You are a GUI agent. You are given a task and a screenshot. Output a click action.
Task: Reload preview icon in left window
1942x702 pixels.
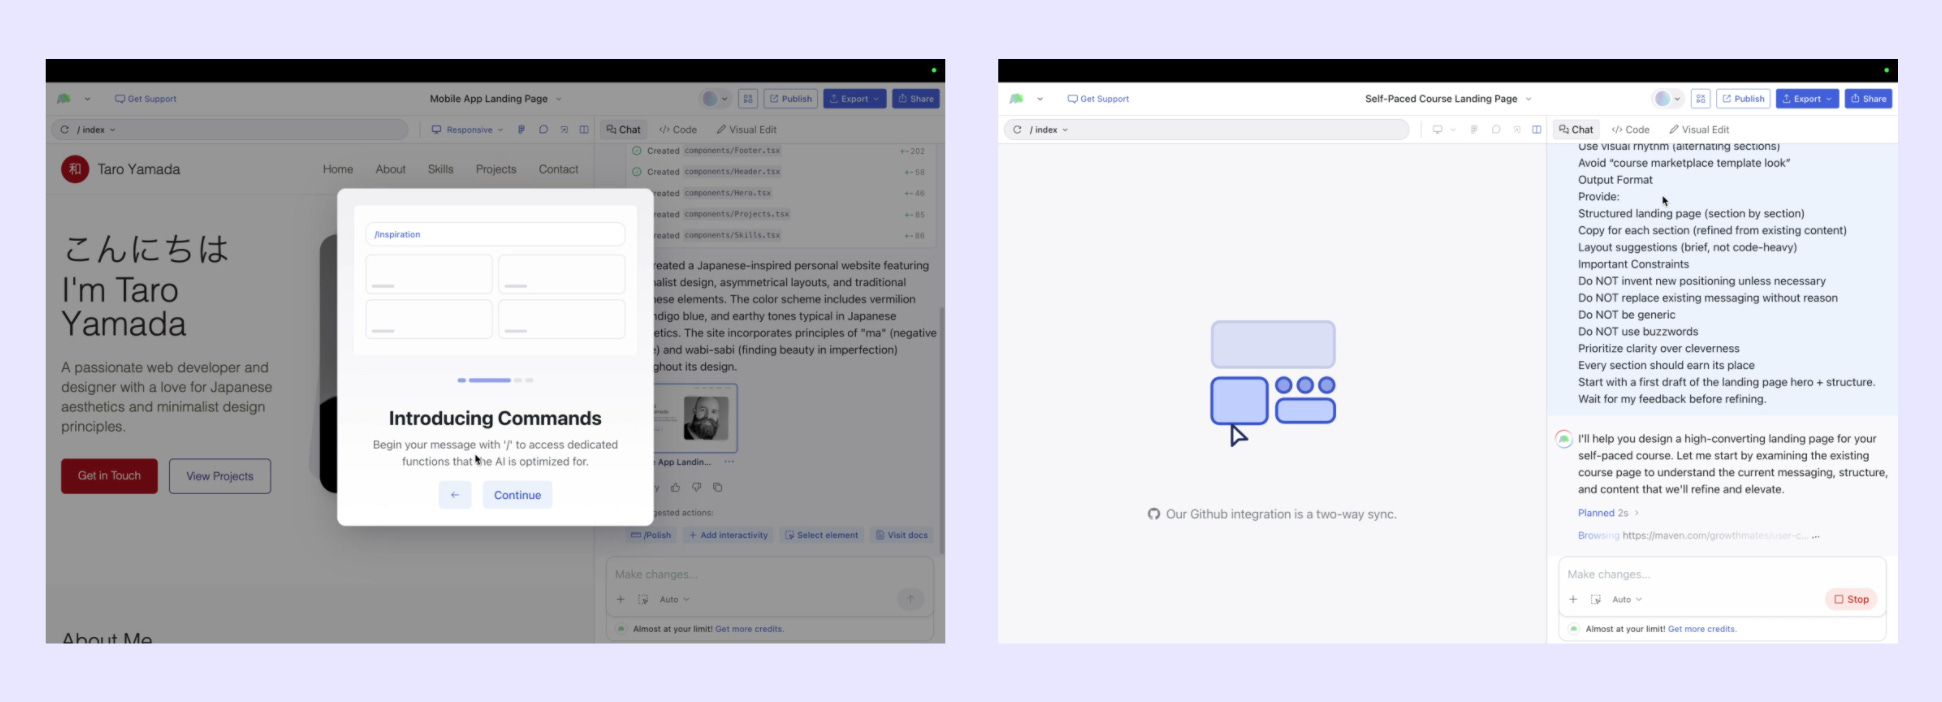pyautogui.click(x=65, y=130)
